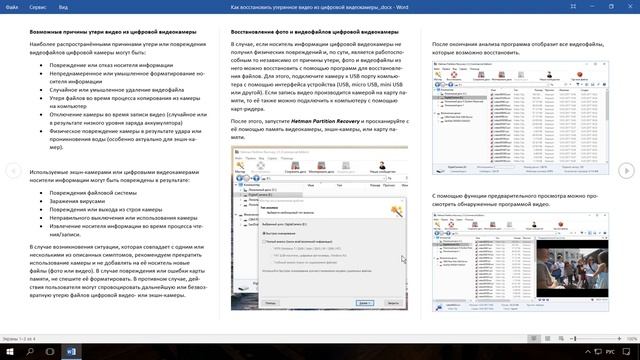
Task: Click the Word icon in taskbar
Action: click(x=71, y=351)
